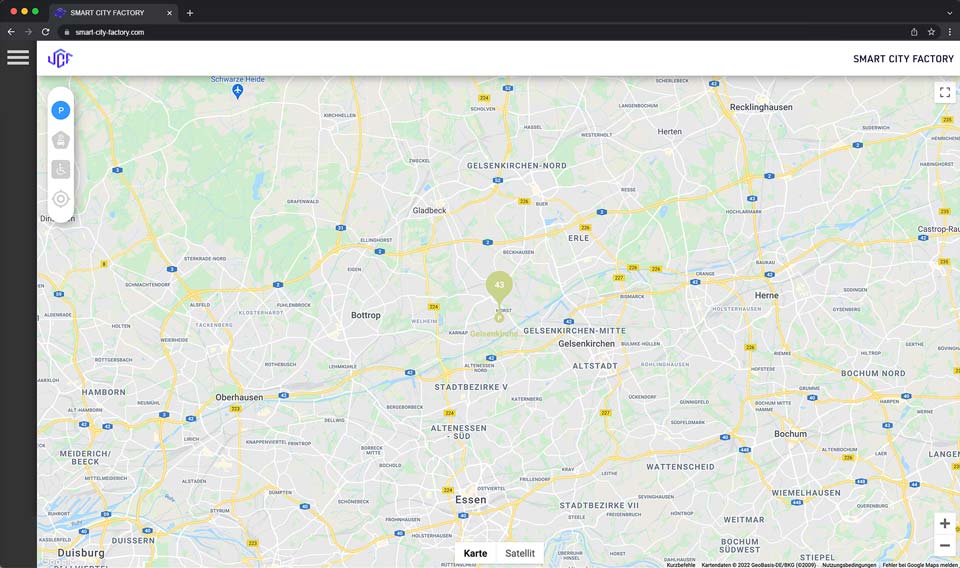
Task: Click the Gelsenkirchen city label
Action: tap(587, 343)
